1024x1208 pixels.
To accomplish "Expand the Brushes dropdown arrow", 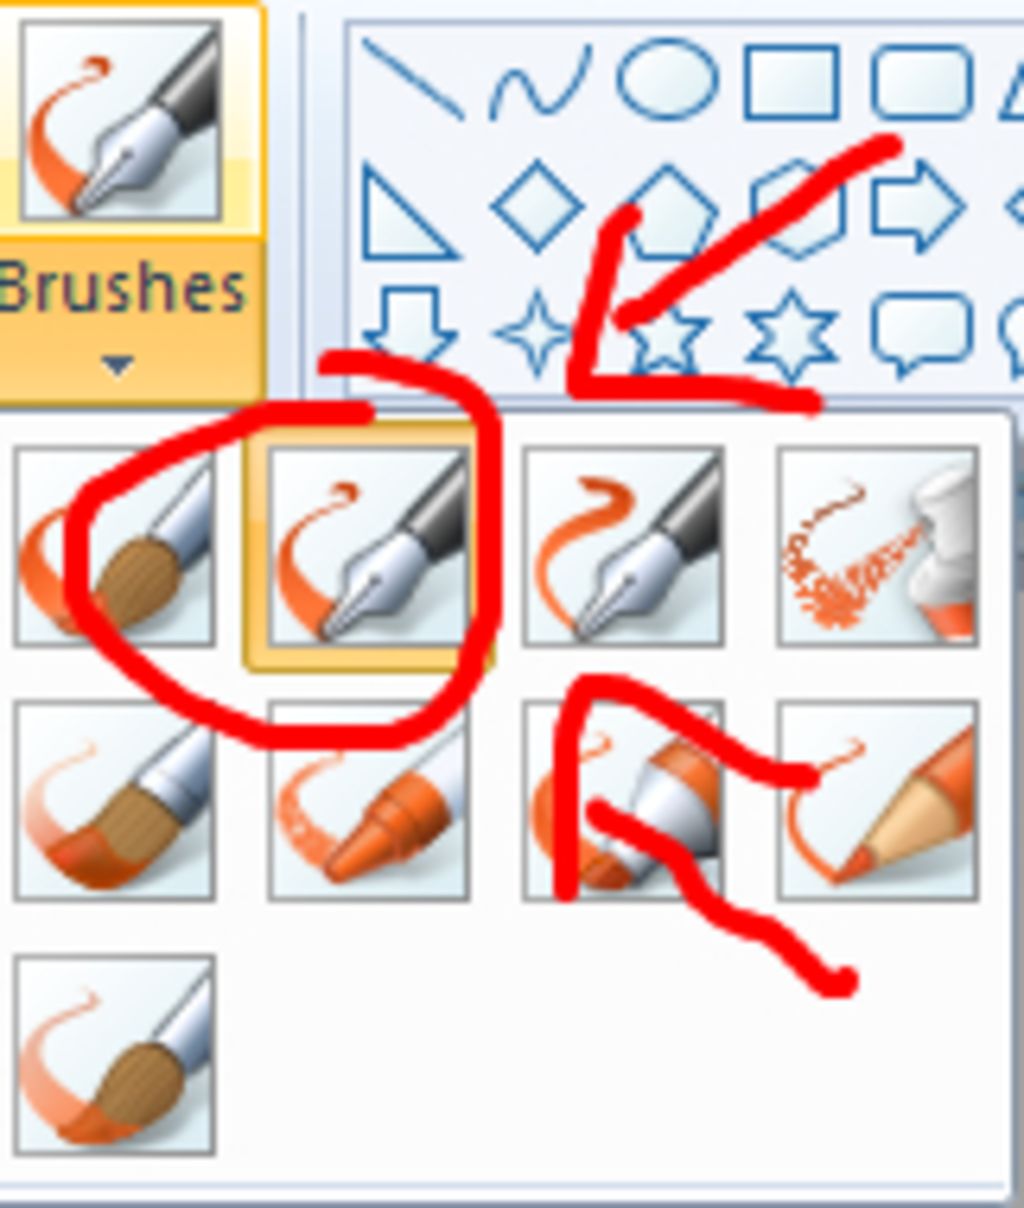I will click(x=118, y=367).
